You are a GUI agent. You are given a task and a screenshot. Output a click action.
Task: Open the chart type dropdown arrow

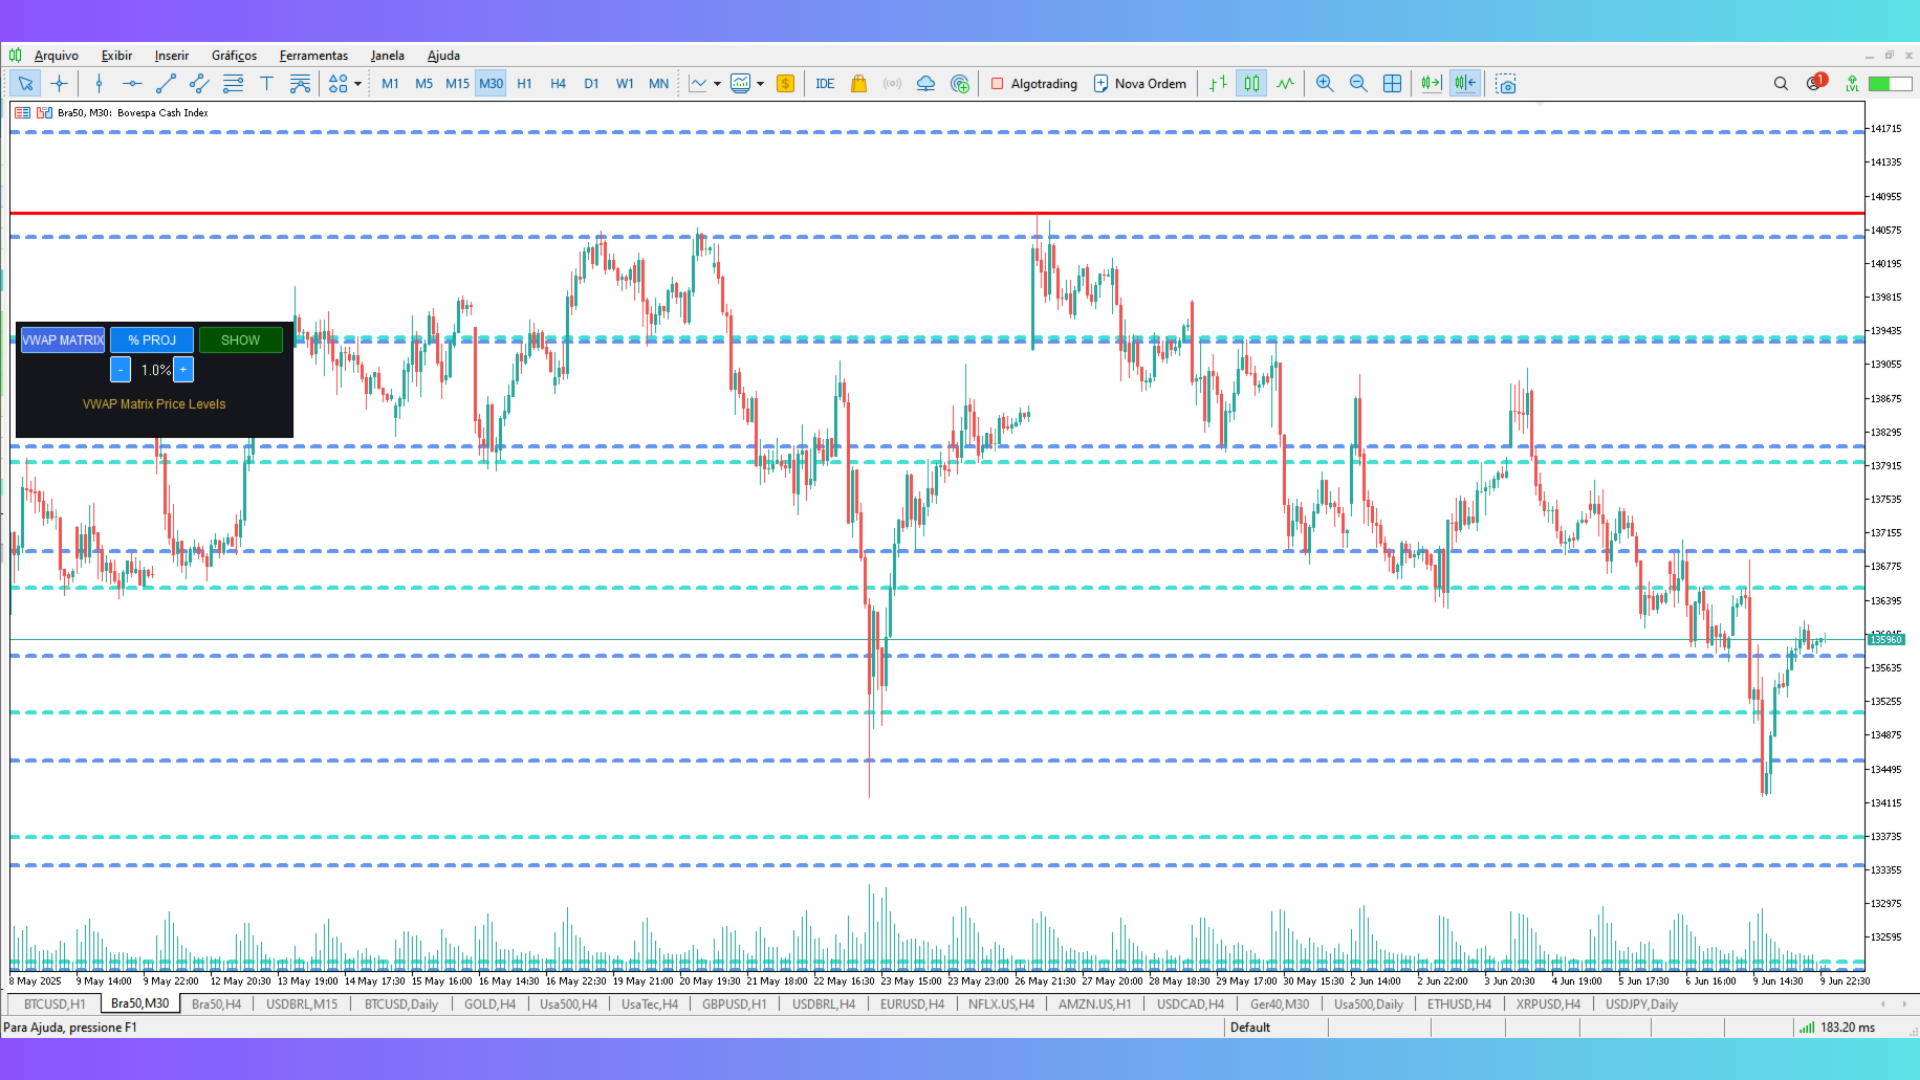point(717,84)
